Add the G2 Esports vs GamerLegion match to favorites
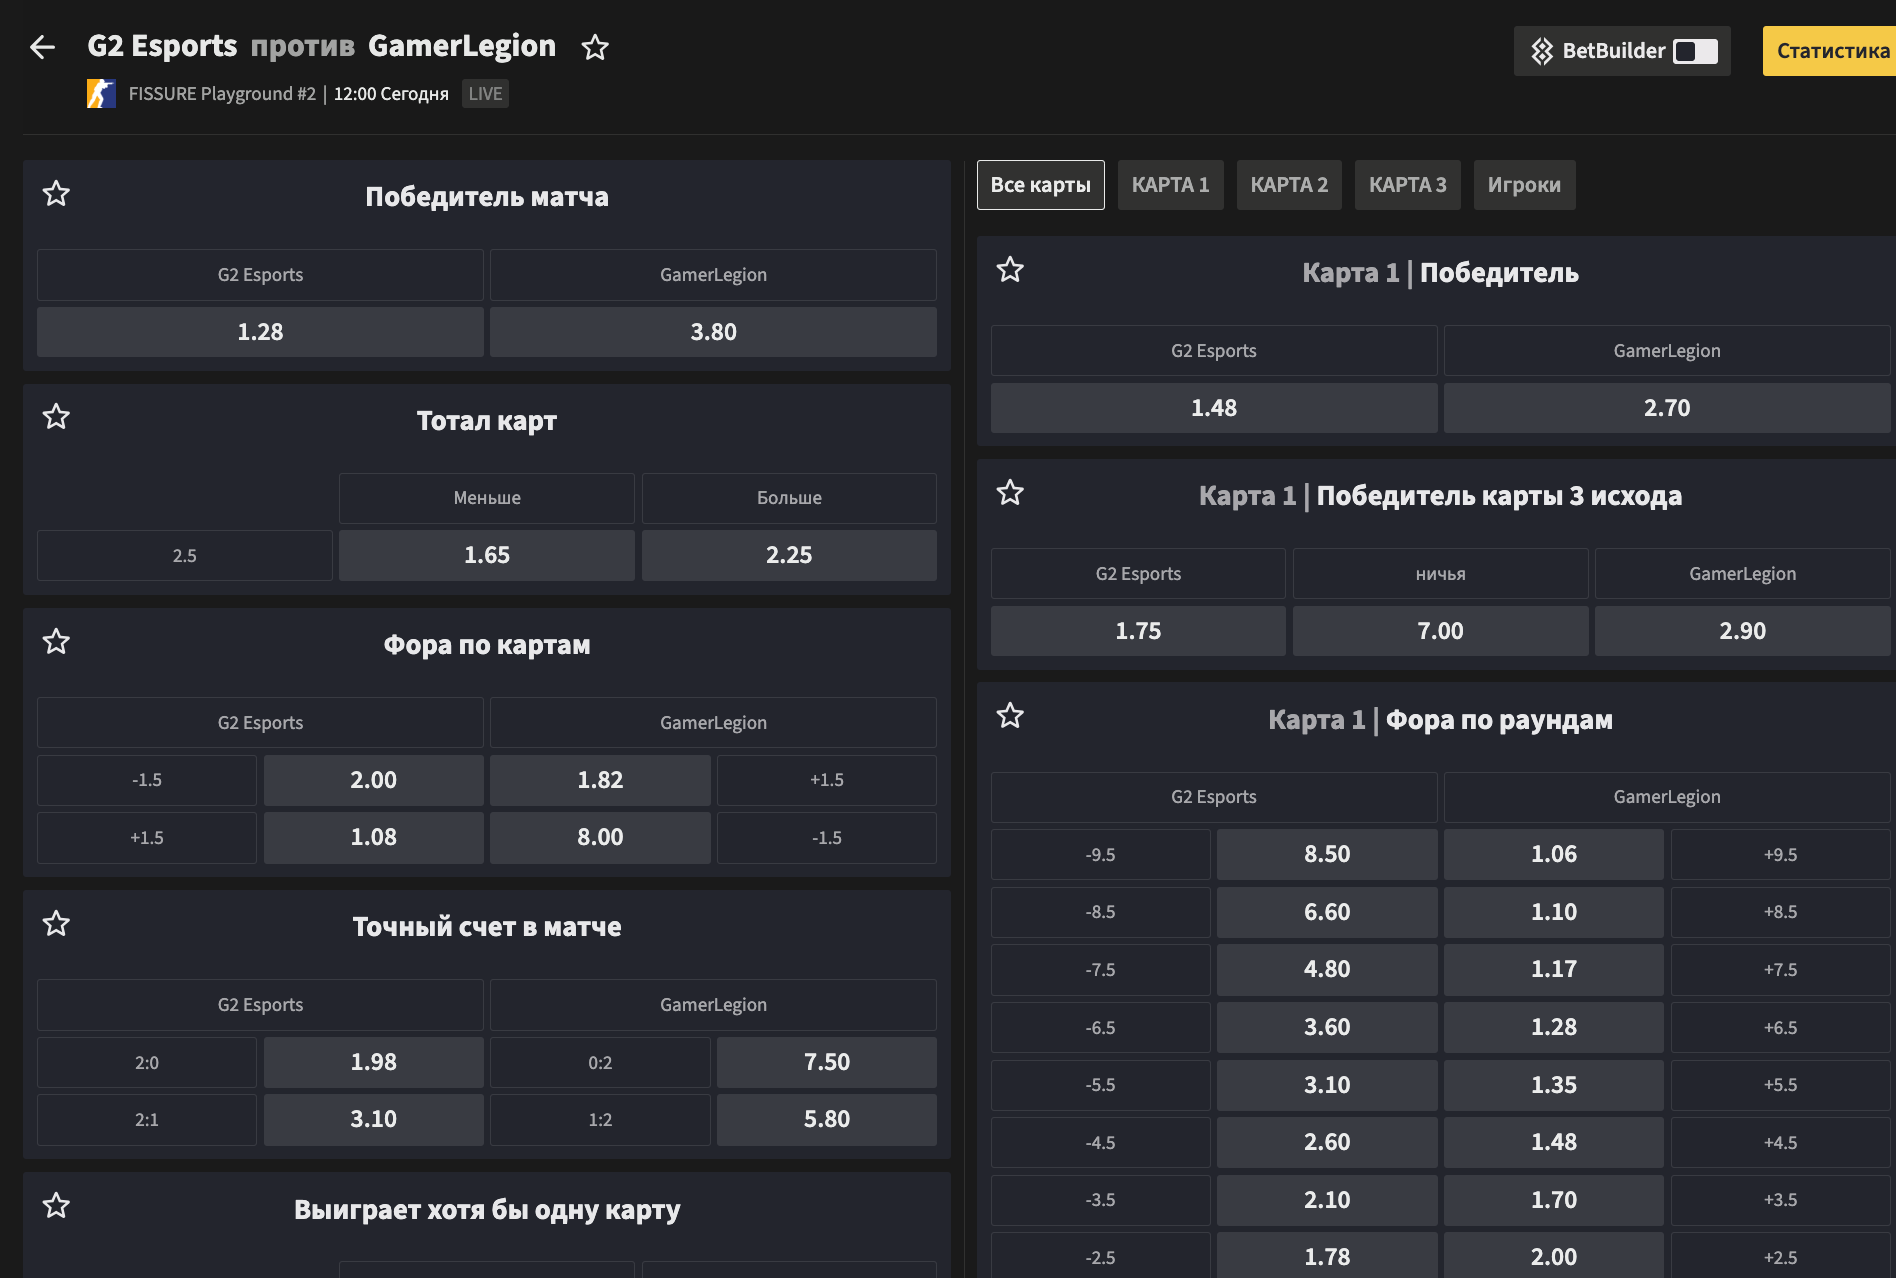 pyautogui.click(x=595, y=46)
